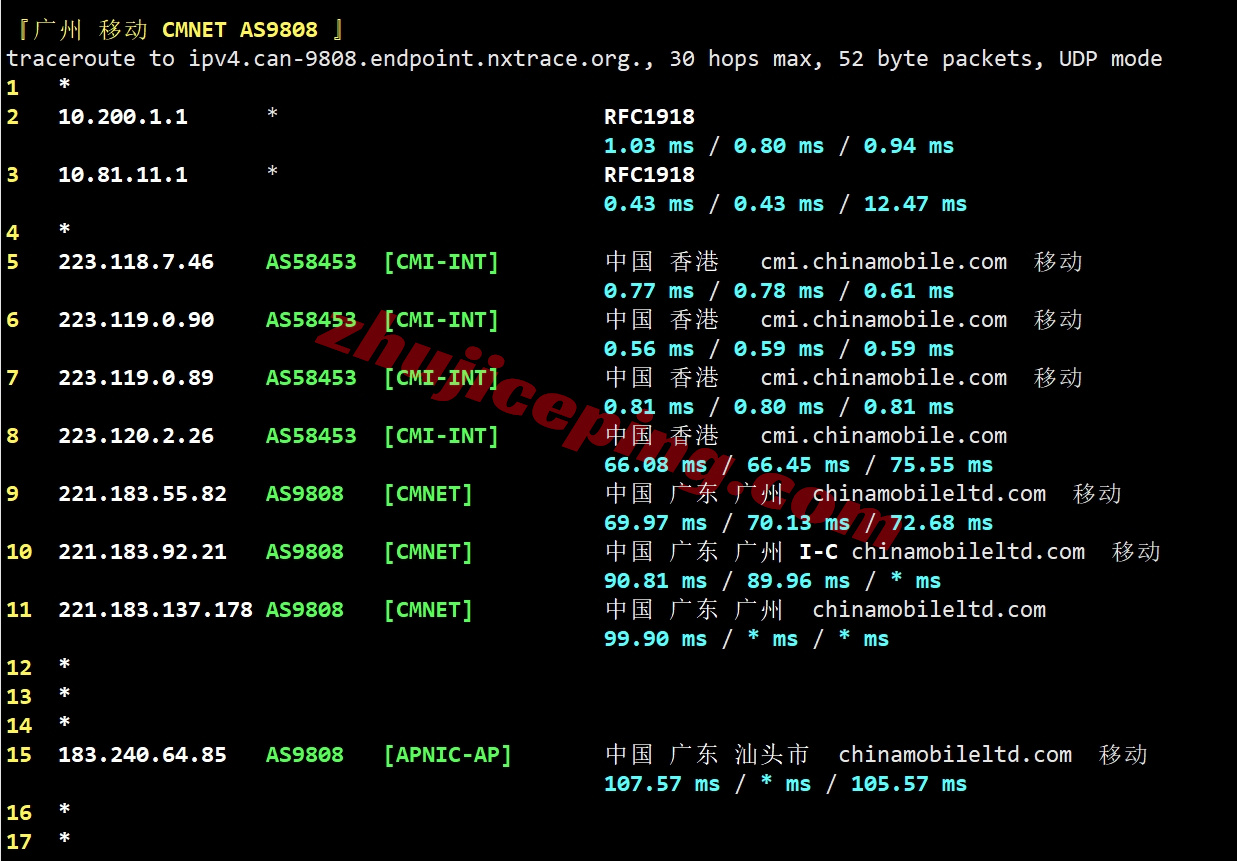Image resolution: width=1237 pixels, height=861 pixels.
Task: Select 'UDP mode' in traceroute header
Action: (x=1111, y=59)
